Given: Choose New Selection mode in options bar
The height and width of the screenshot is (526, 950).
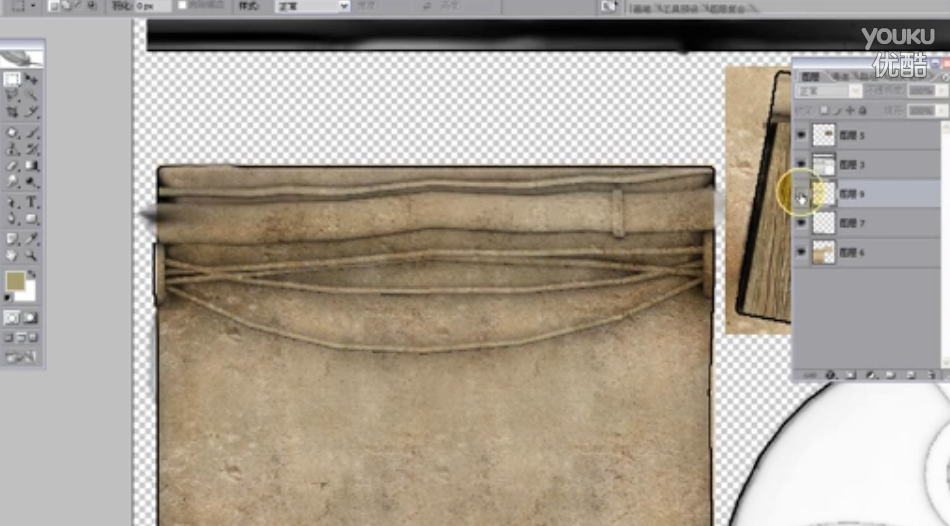Looking at the screenshot, I should click(x=55, y=5).
